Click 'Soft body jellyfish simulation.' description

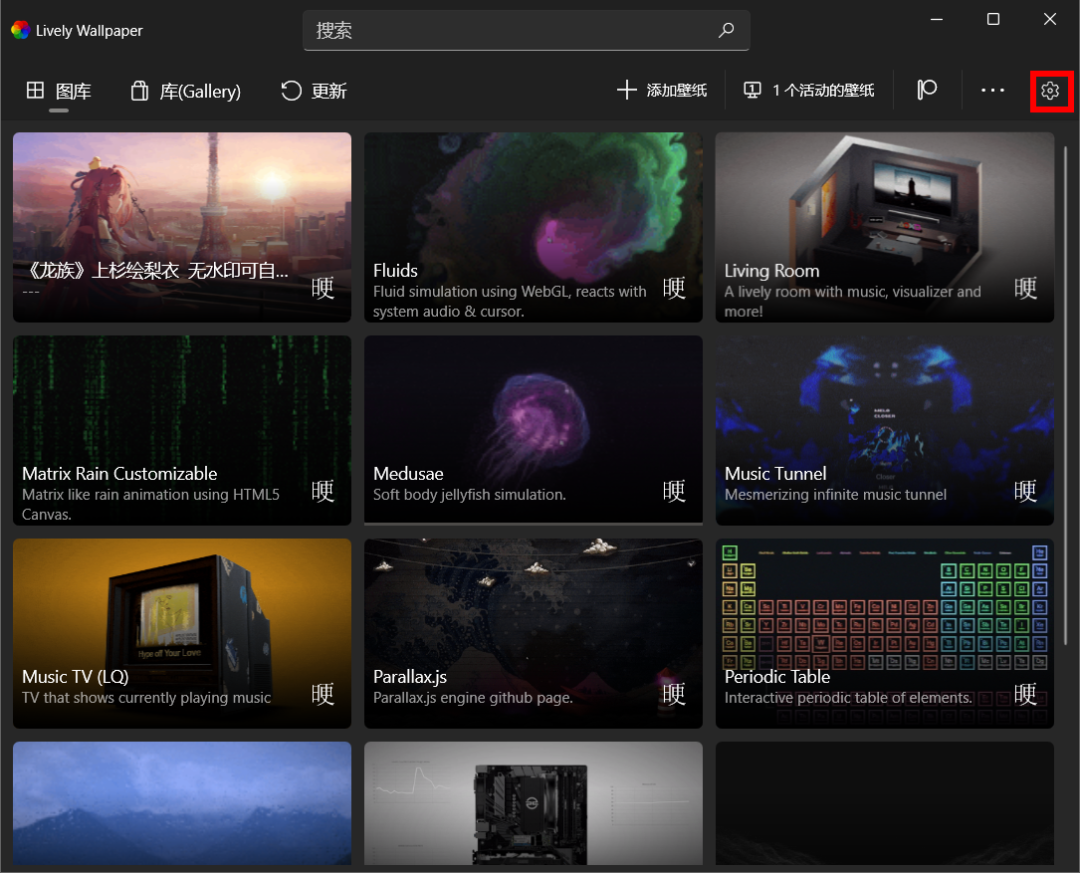pyautogui.click(x=470, y=495)
